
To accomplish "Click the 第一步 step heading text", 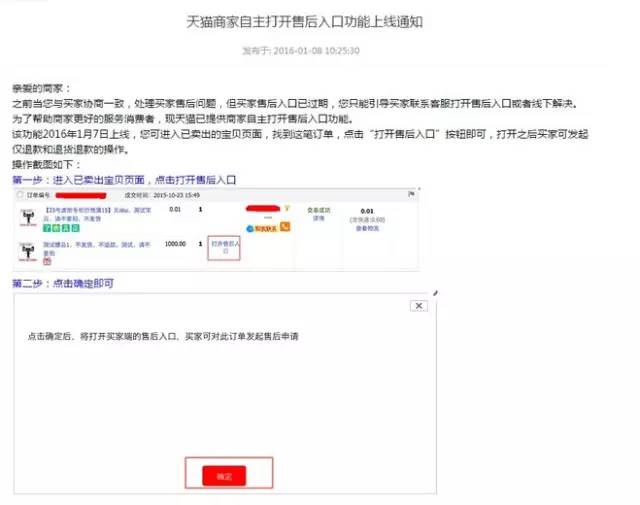I will click(x=124, y=180).
